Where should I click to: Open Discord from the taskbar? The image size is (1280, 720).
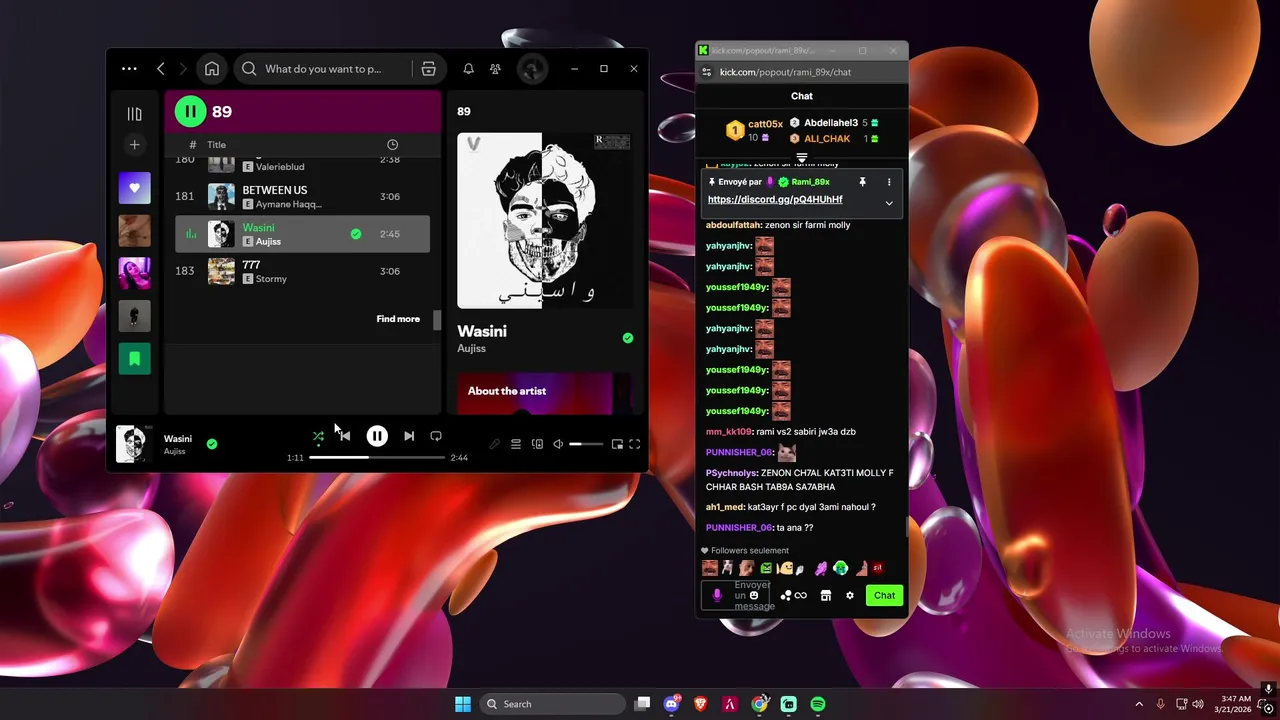click(672, 704)
